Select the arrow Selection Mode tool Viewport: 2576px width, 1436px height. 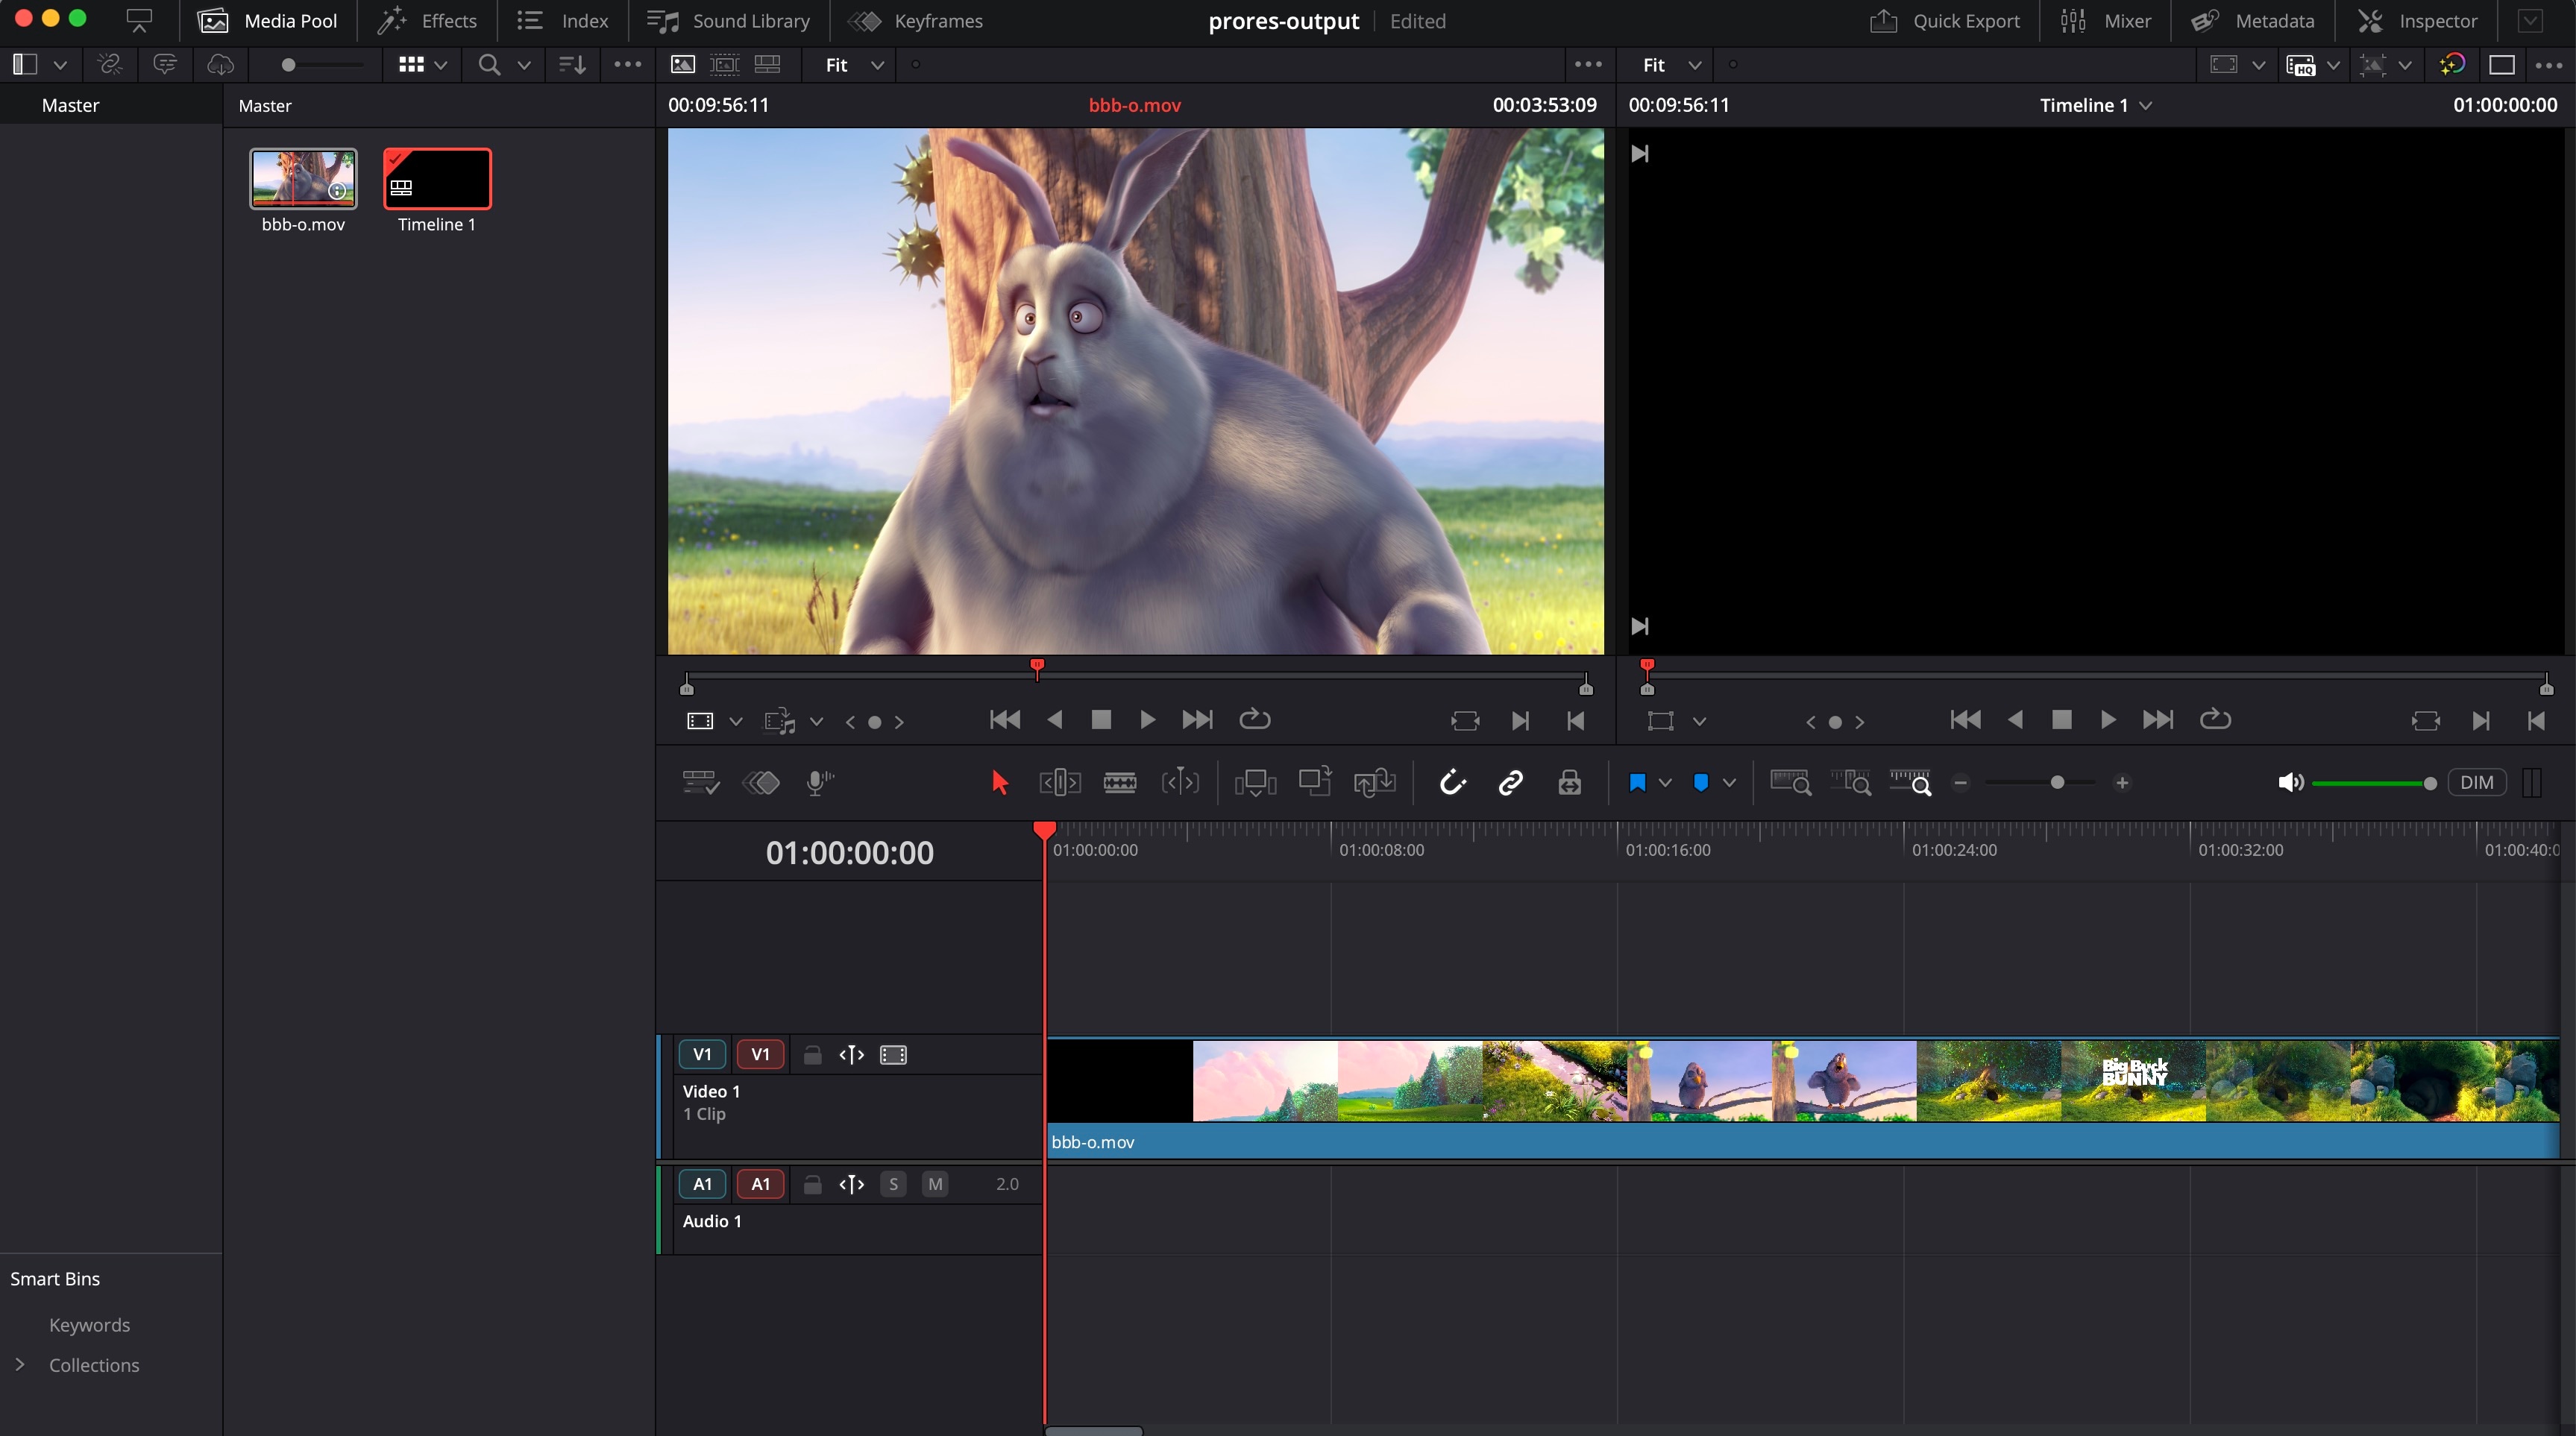(x=999, y=782)
